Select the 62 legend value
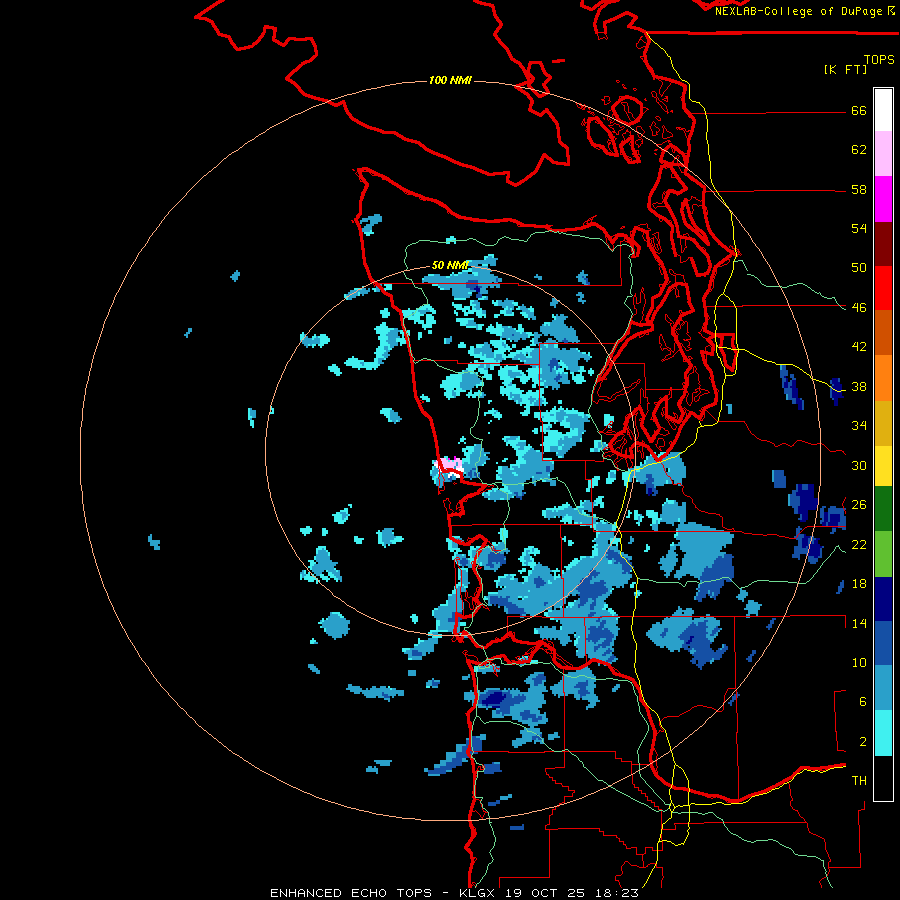The width and height of the screenshot is (900, 900). click(x=859, y=150)
